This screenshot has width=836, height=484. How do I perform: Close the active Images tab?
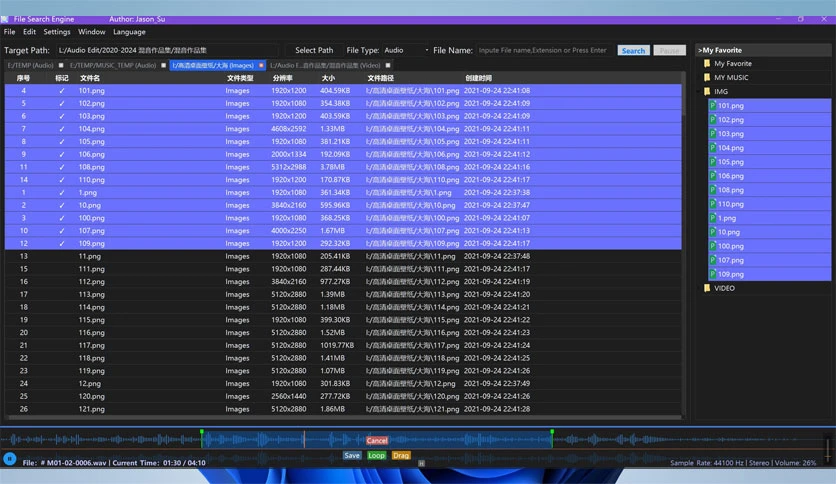pos(261,65)
